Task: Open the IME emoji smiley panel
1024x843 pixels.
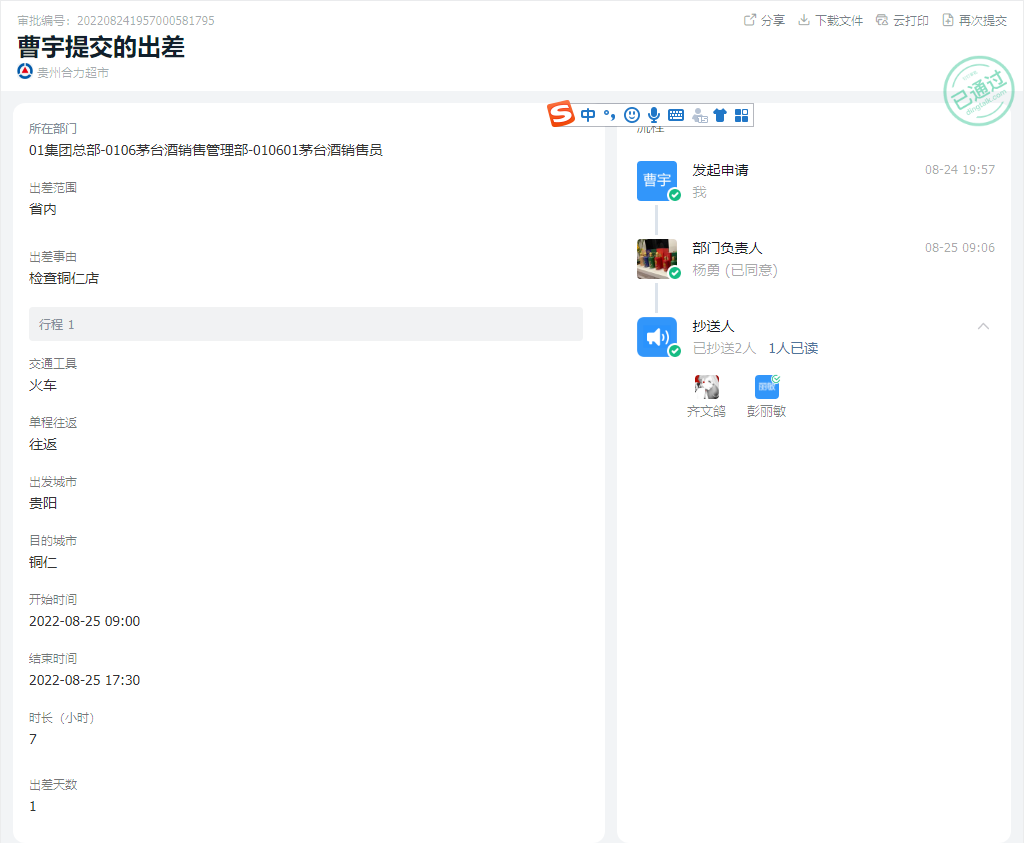Action: point(632,115)
